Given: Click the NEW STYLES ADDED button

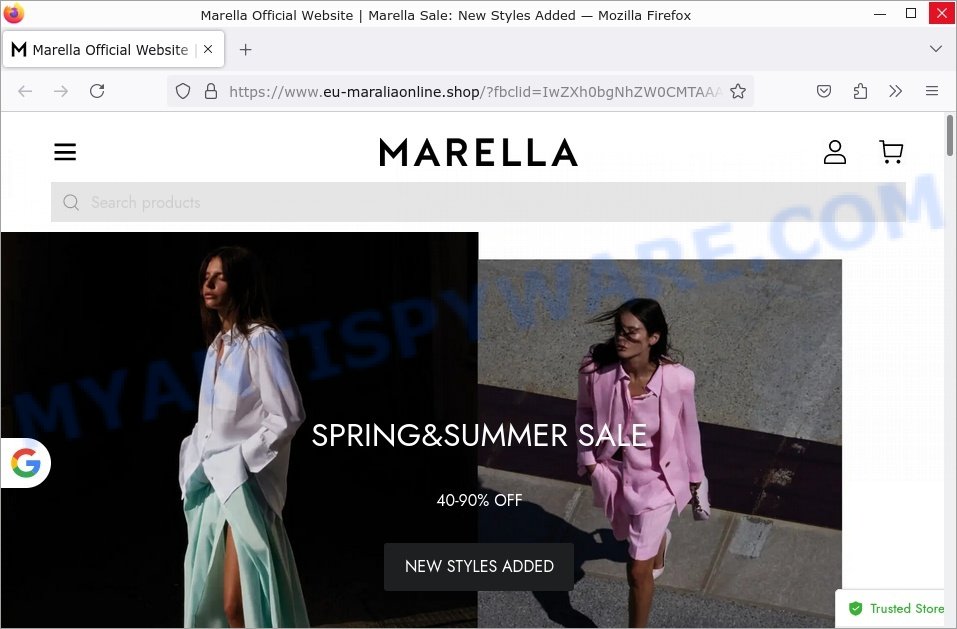Looking at the screenshot, I should coord(479,567).
